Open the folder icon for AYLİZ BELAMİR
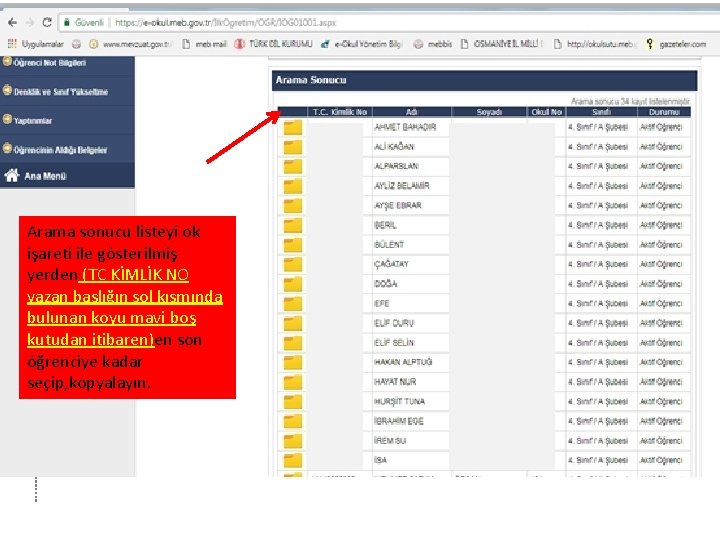Viewport: 720px width, 540px height. click(292, 186)
